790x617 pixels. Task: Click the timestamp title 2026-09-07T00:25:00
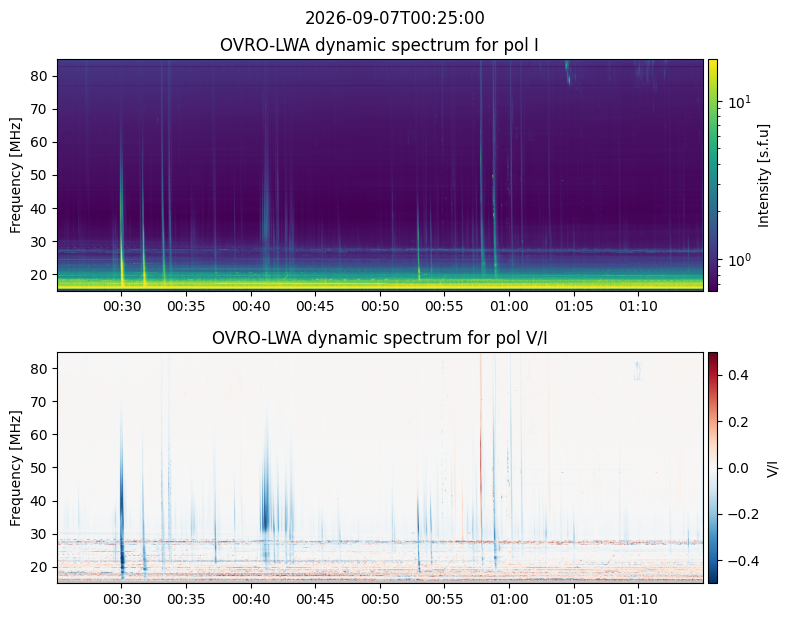394,18
